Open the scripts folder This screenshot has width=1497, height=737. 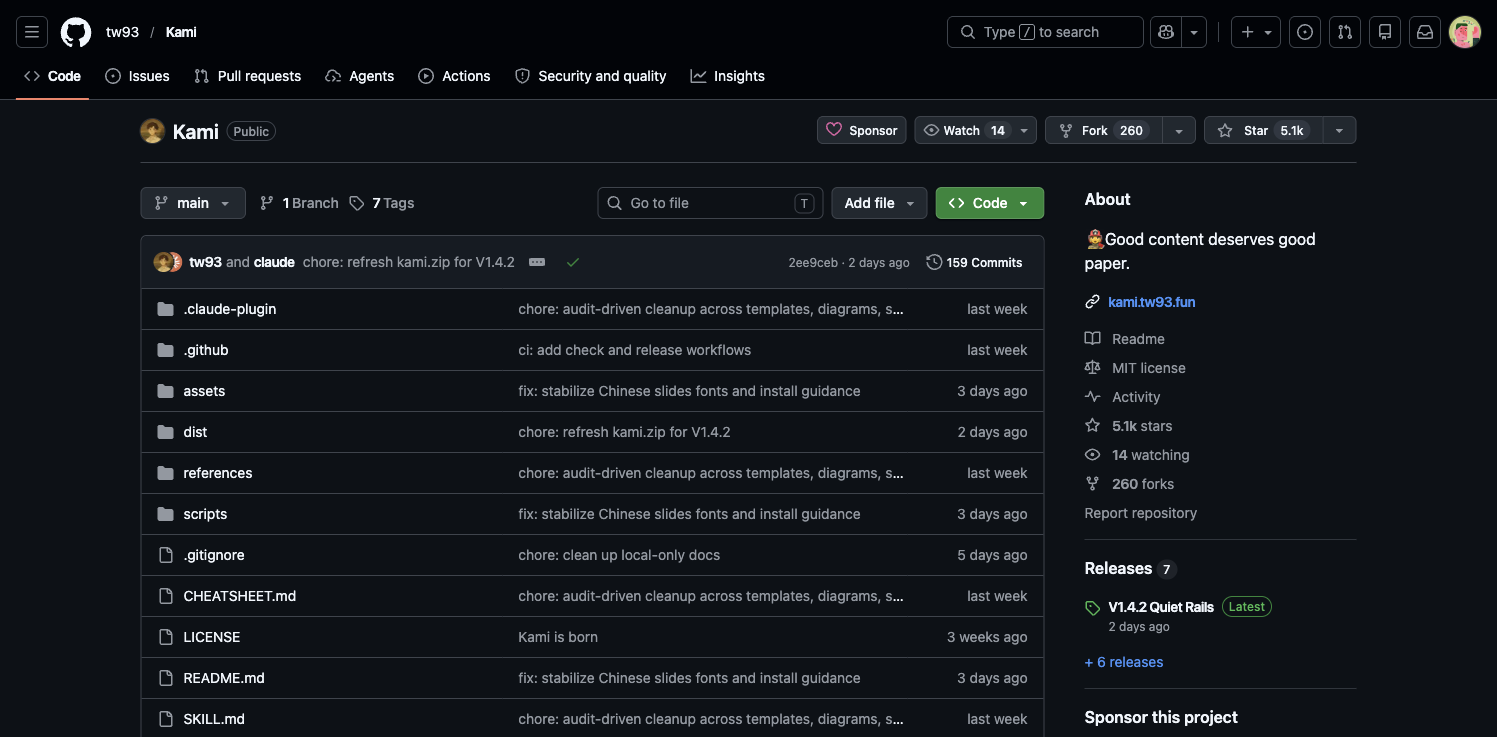click(x=205, y=514)
